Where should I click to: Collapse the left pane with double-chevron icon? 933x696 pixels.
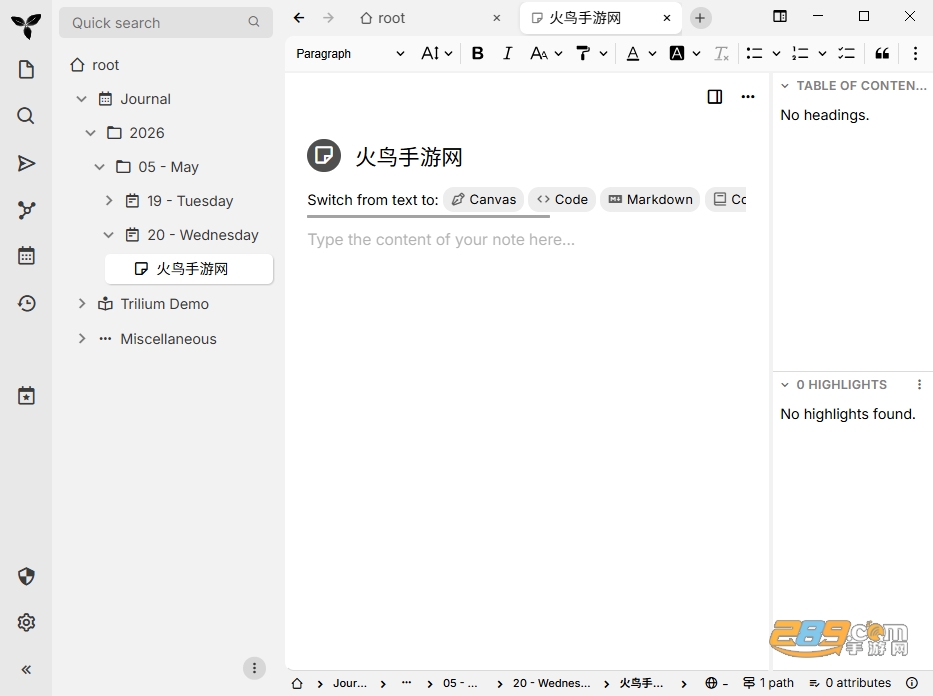[26, 669]
